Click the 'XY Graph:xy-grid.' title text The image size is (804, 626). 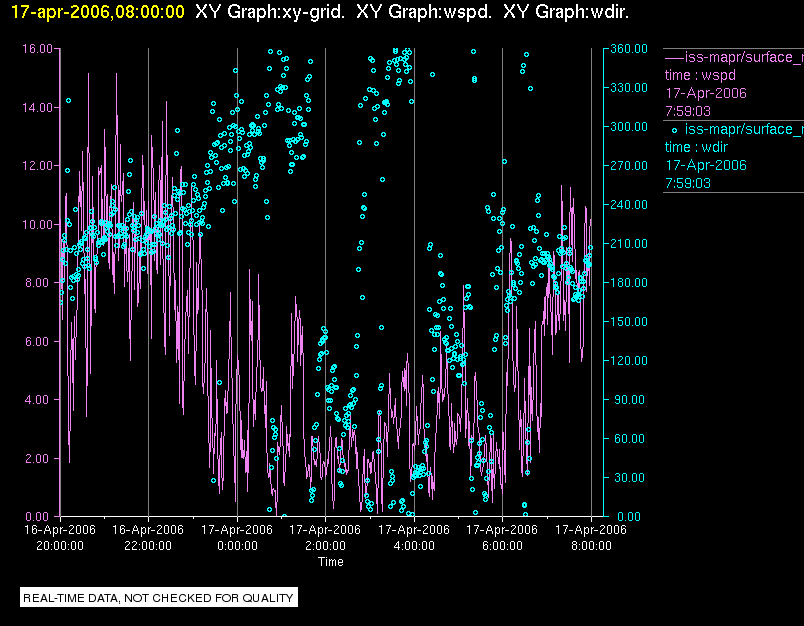[x=270, y=12]
